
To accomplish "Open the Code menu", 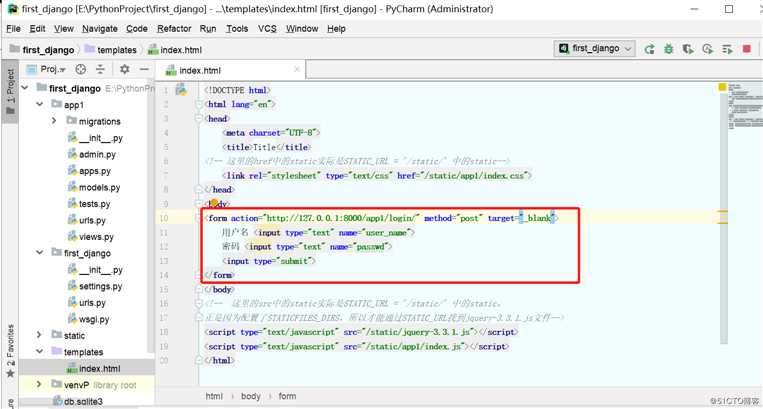I will (137, 29).
